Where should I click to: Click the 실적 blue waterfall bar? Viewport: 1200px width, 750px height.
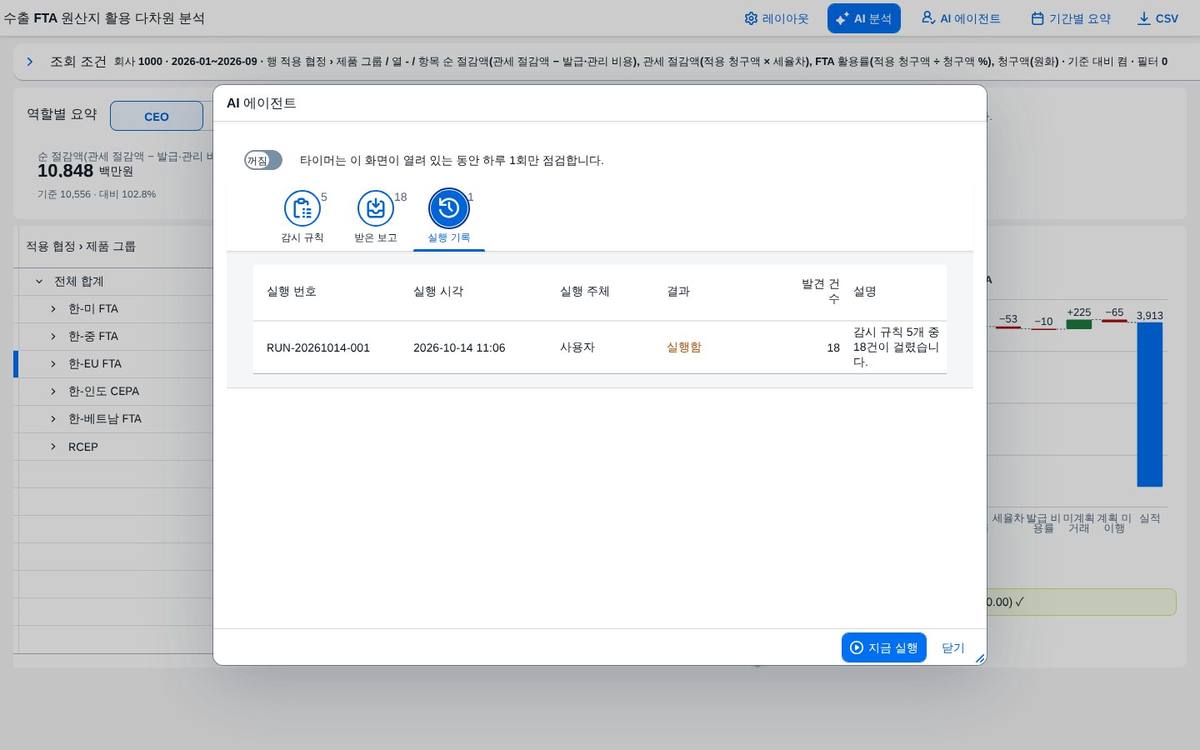pos(1150,404)
